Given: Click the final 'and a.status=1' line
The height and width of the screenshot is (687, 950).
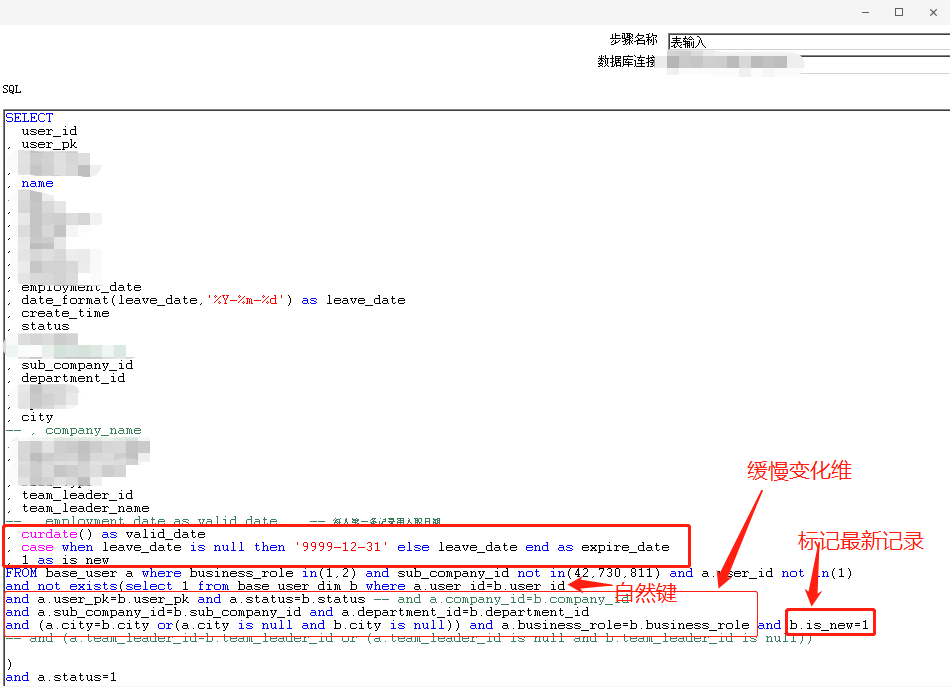Looking at the screenshot, I should tap(61, 677).
